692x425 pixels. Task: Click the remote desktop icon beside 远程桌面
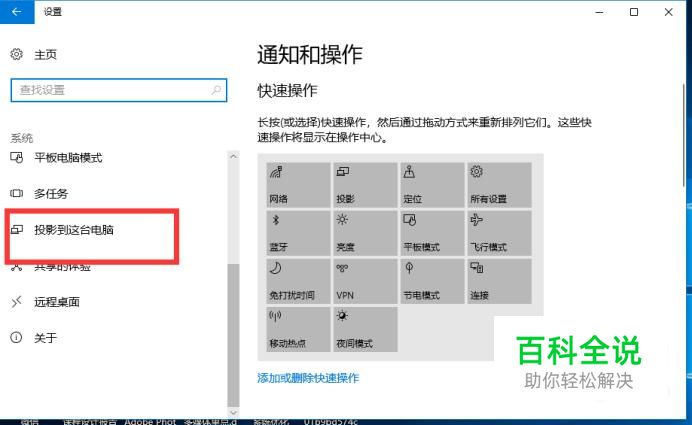[x=16, y=302]
